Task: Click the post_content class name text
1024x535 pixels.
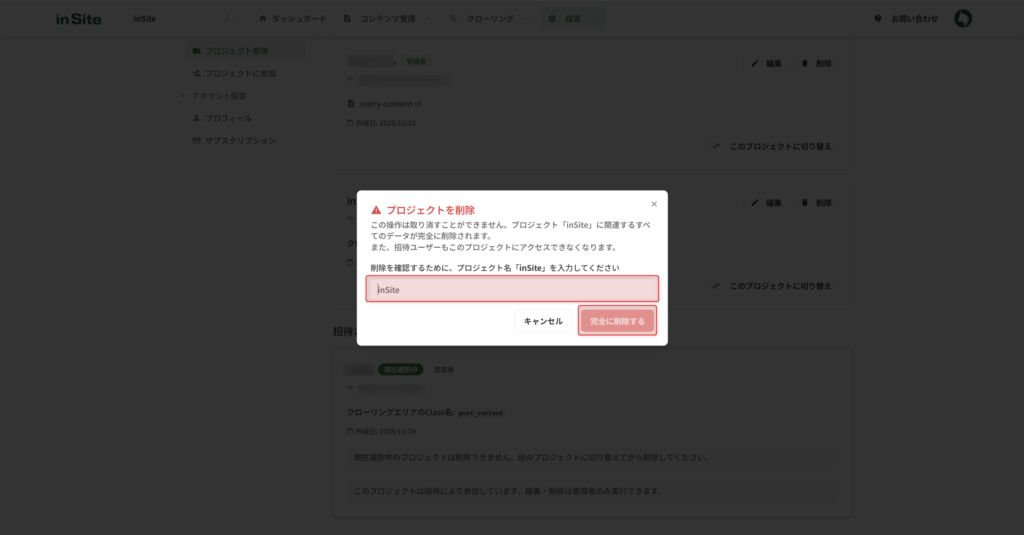Action: tap(481, 413)
